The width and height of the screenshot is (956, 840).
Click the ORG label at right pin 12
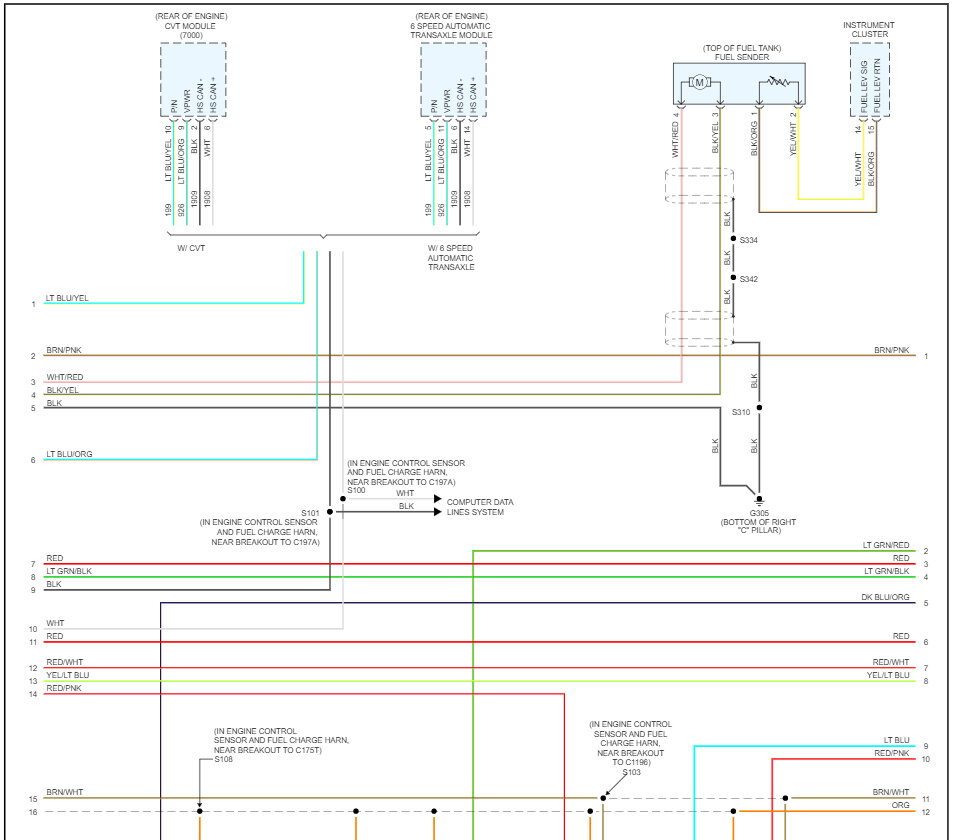point(901,805)
